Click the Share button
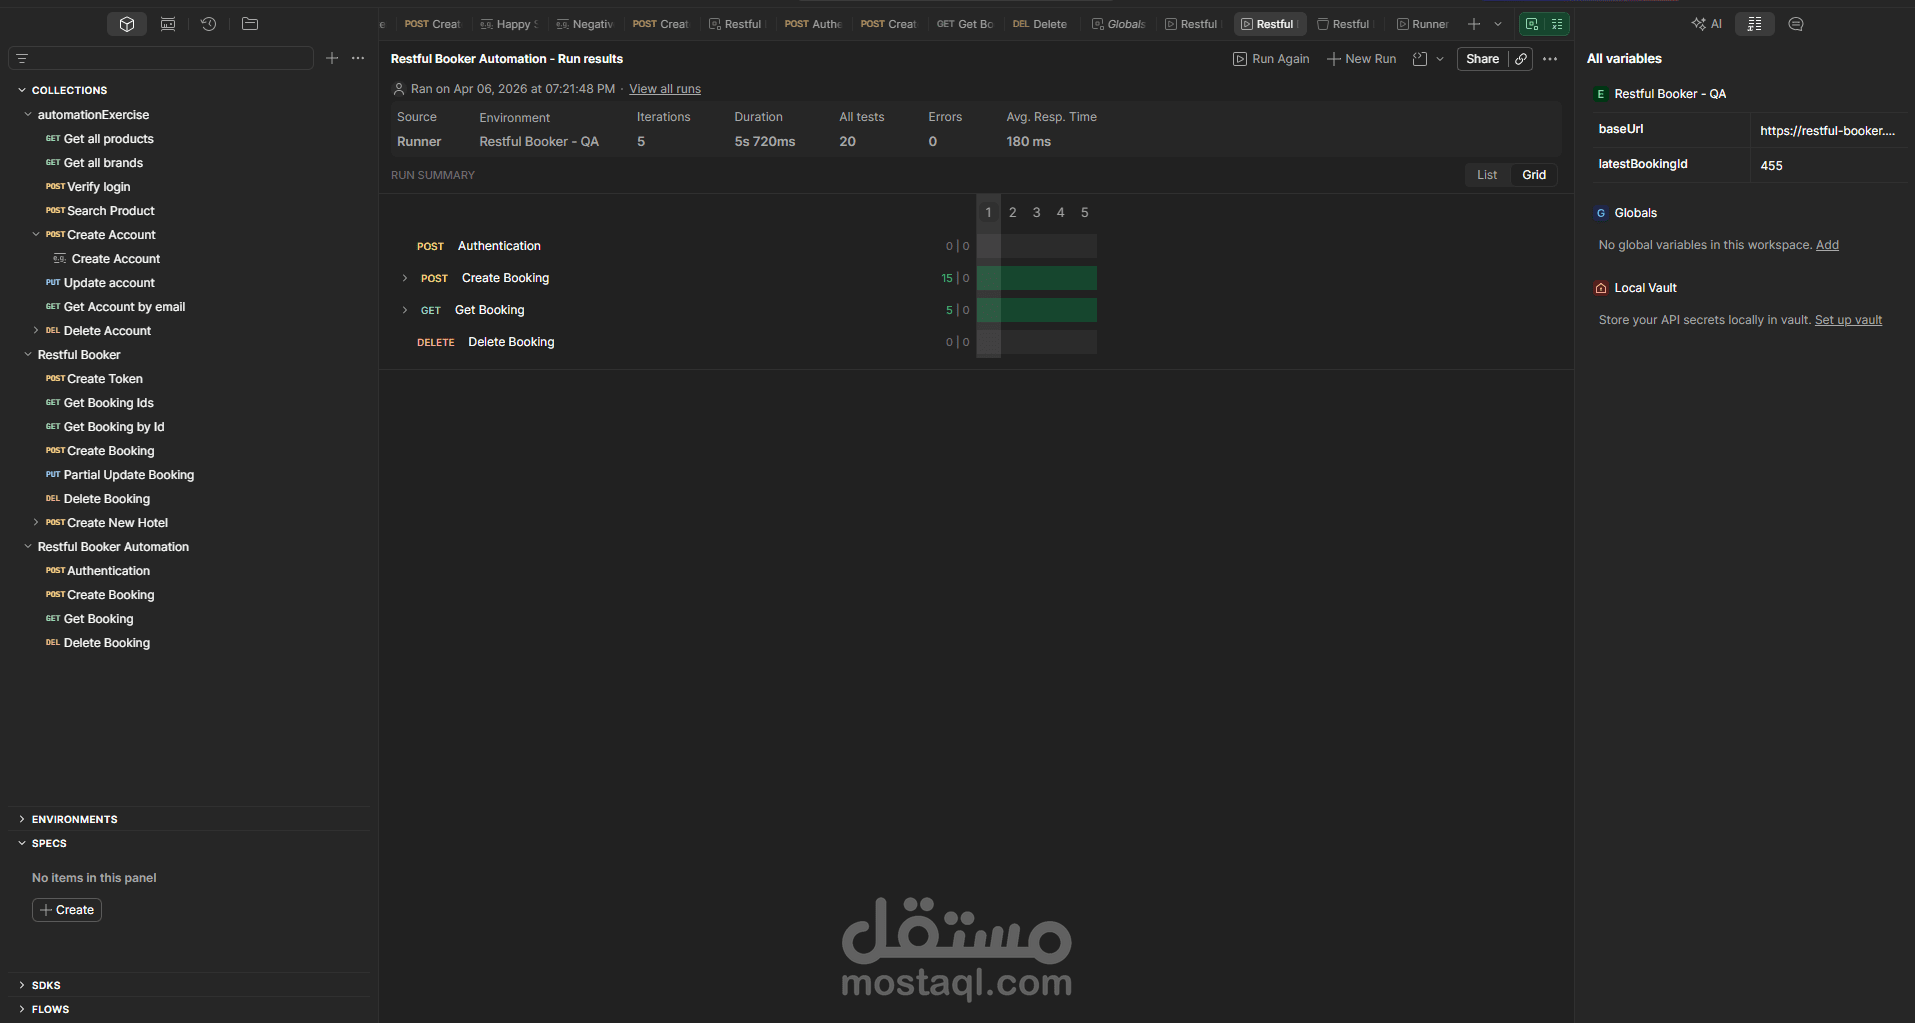This screenshot has height=1023, width=1915. (x=1482, y=59)
